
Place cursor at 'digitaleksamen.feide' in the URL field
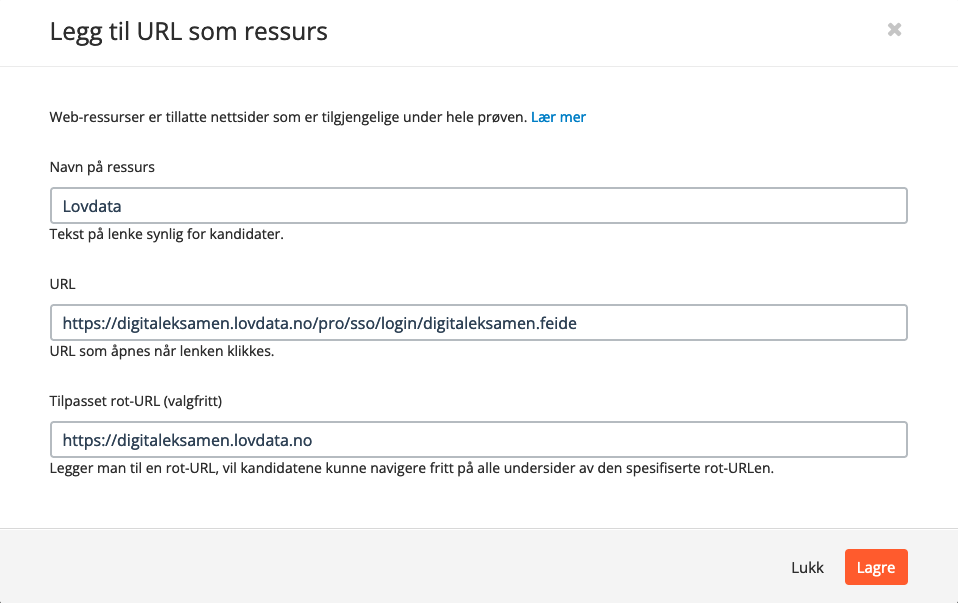point(499,323)
